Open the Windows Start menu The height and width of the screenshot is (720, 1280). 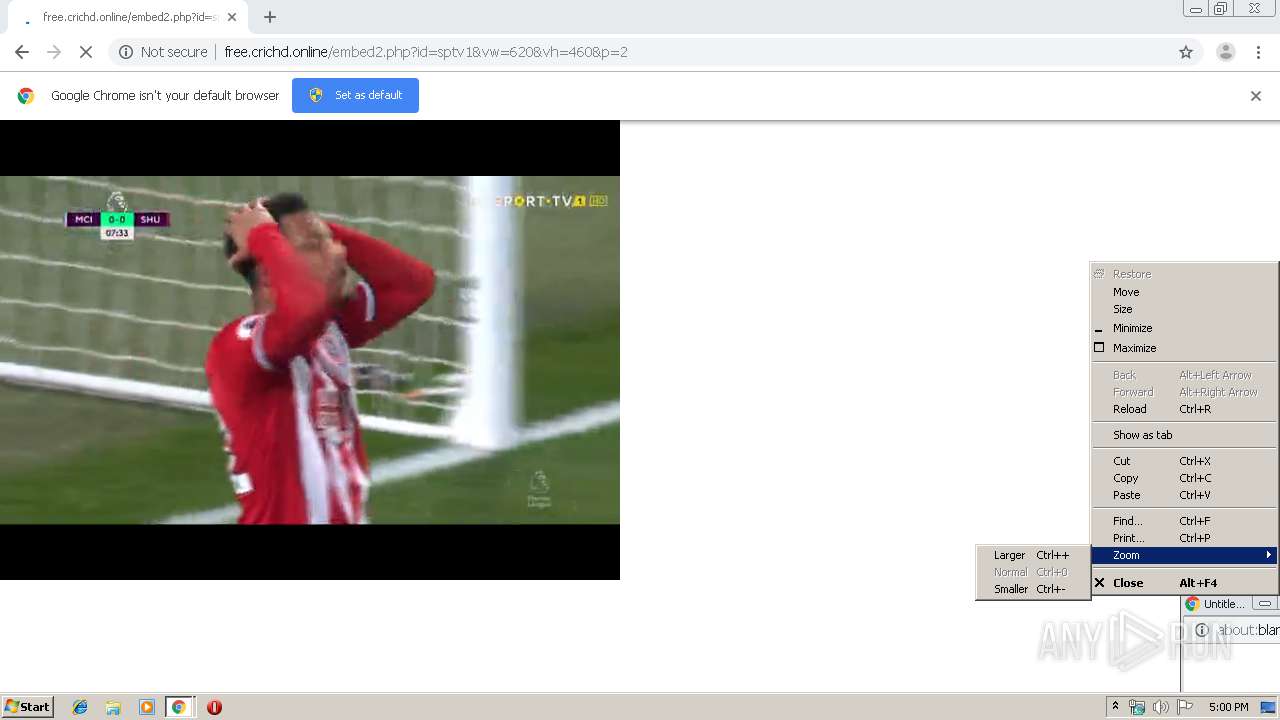point(28,706)
